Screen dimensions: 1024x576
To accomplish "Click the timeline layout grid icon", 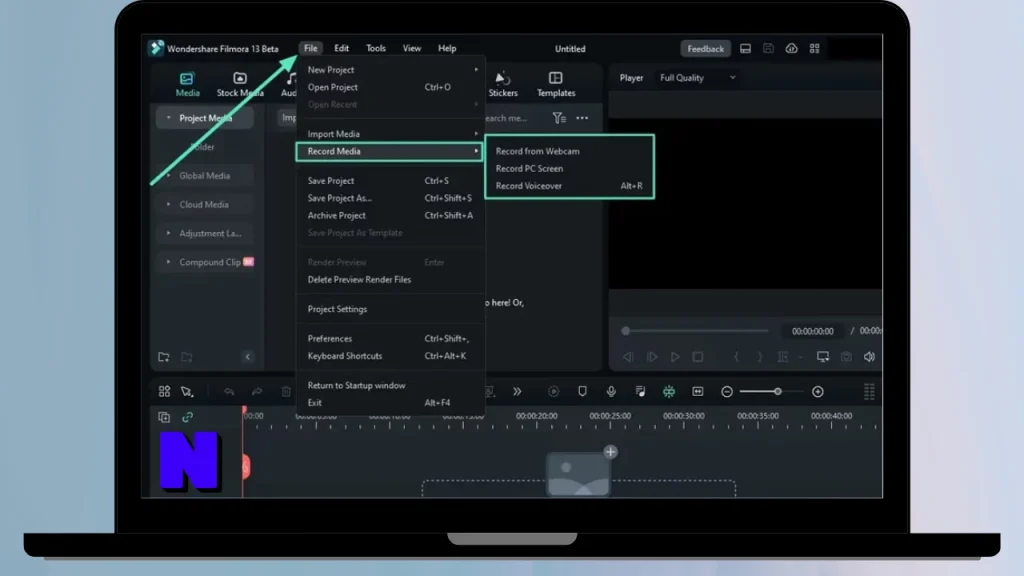I will pyautogui.click(x=164, y=392).
